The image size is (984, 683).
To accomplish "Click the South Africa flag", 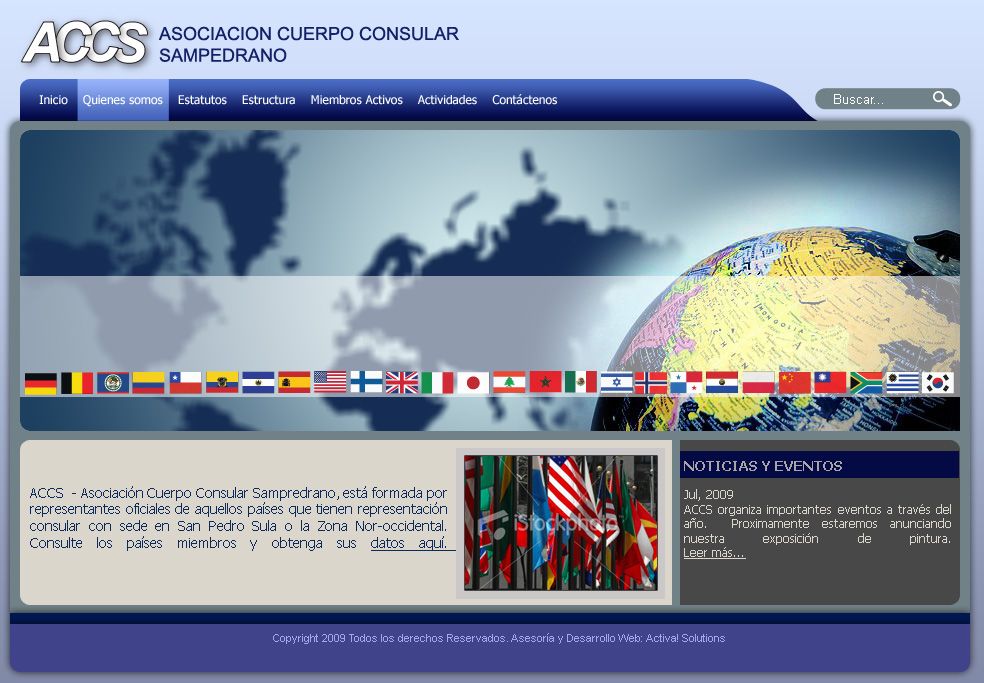I will (x=866, y=382).
